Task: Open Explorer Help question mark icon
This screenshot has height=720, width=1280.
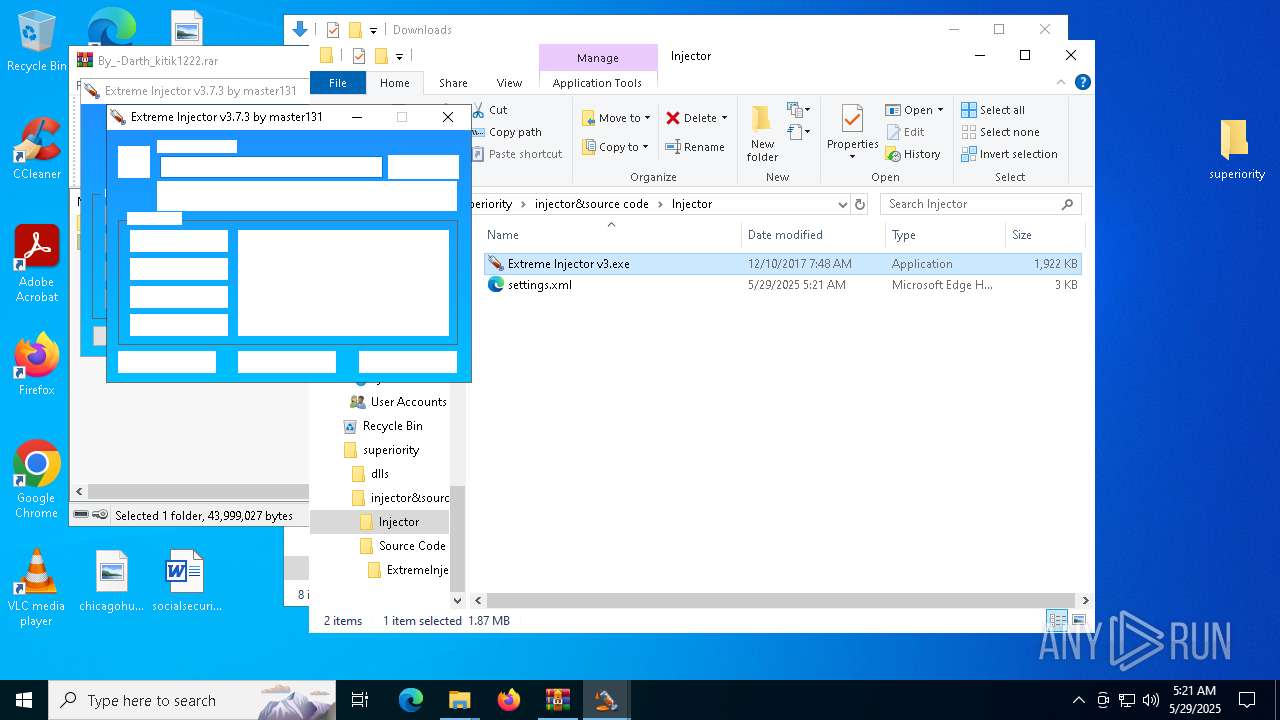Action: [1082, 83]
